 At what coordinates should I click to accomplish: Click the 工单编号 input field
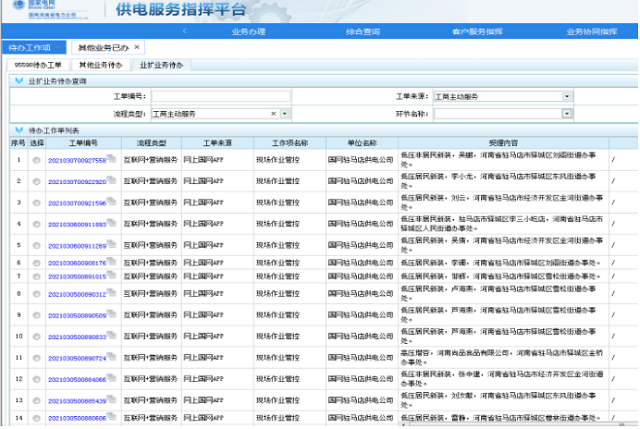tap(220, 96)
